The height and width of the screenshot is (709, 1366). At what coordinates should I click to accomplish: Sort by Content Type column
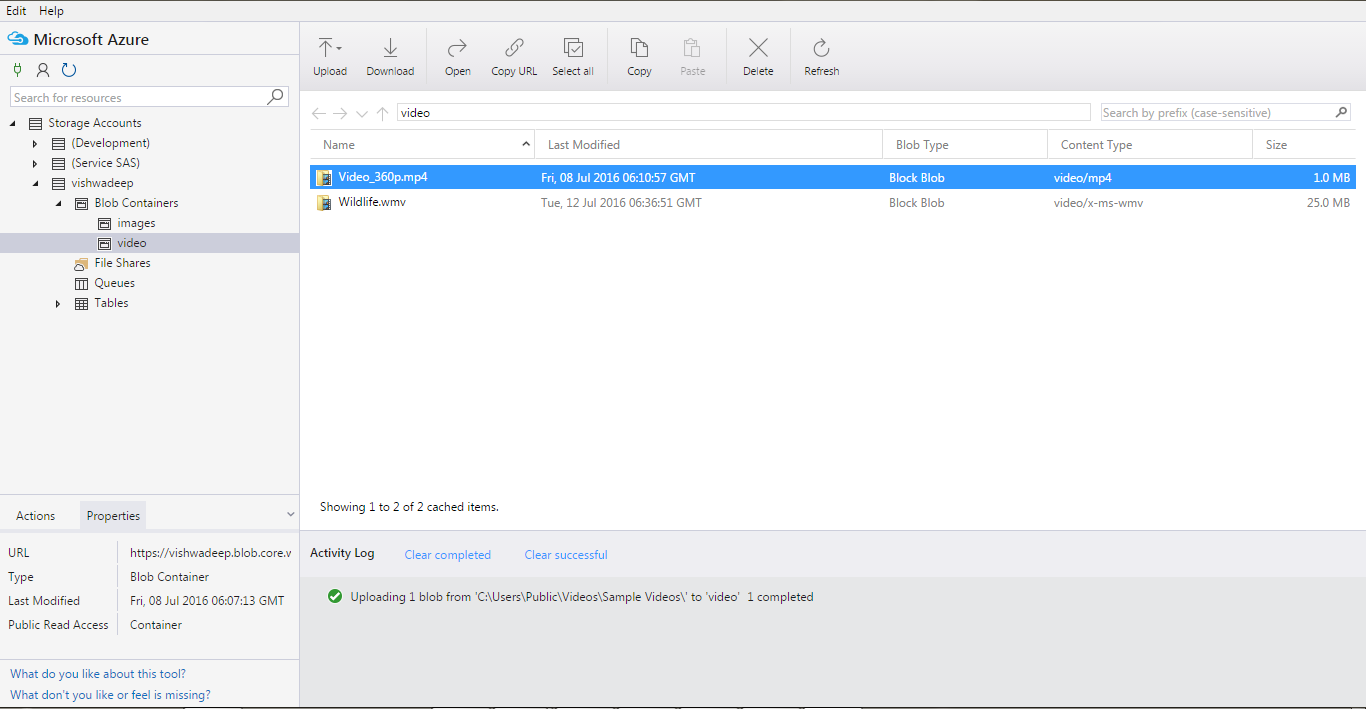point(1150,145)
